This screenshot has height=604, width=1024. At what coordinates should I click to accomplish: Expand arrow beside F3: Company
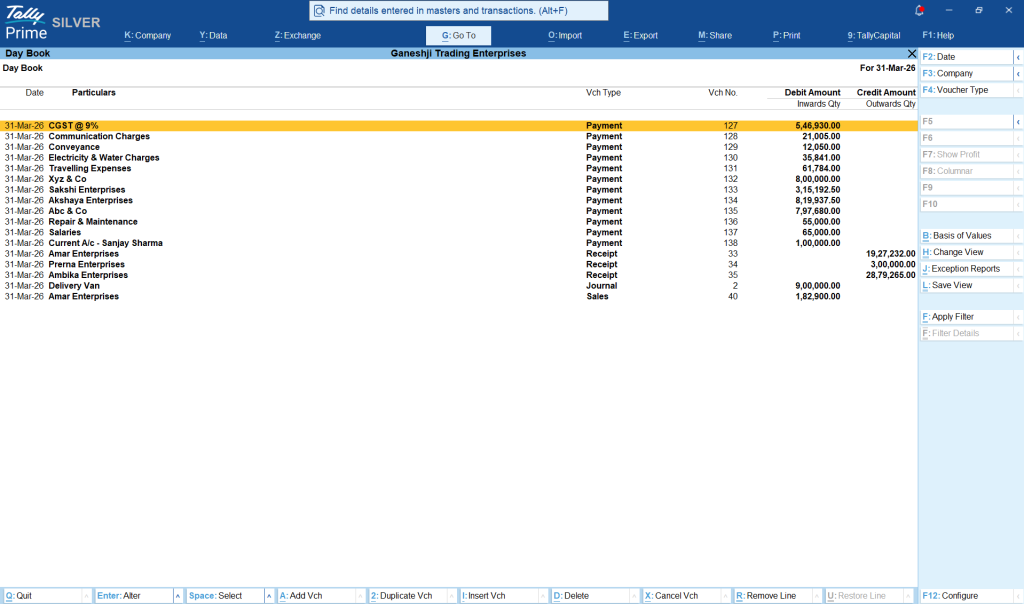[x=1018, y=73]
